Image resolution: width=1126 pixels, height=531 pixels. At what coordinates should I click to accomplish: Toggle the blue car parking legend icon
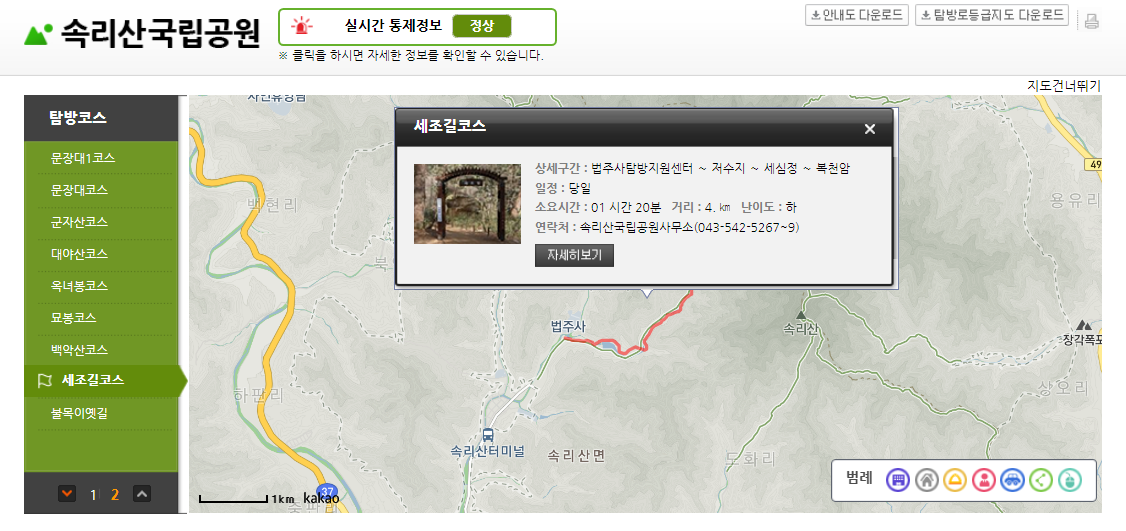tap(1013, 479)
